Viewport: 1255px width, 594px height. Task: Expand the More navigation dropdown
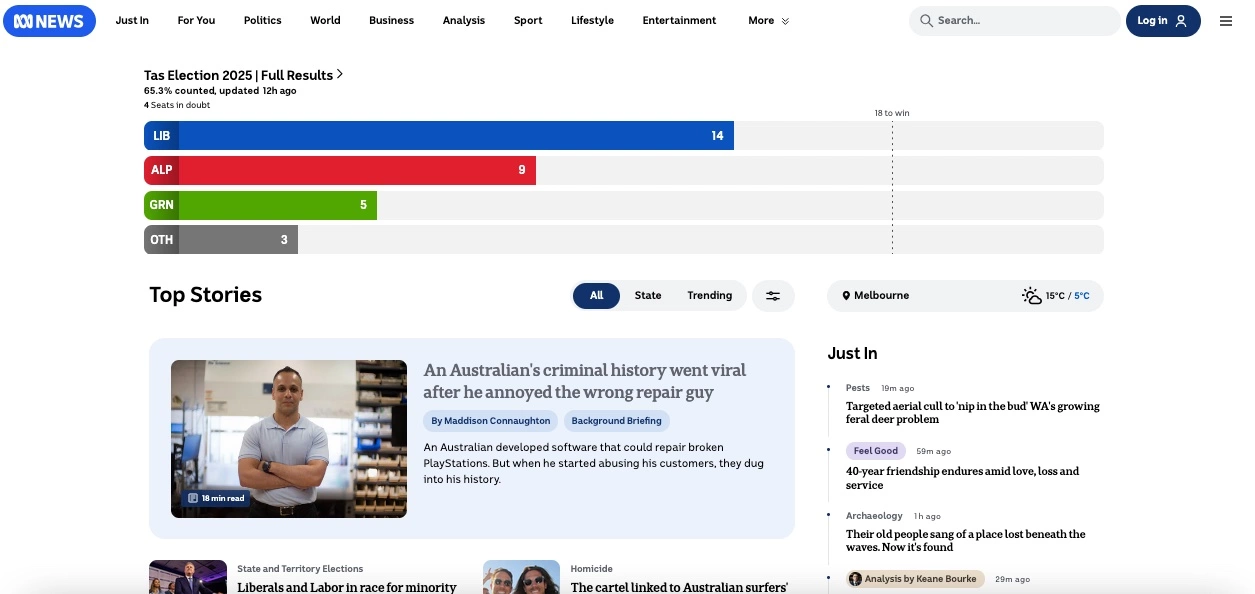coord(768,21)
